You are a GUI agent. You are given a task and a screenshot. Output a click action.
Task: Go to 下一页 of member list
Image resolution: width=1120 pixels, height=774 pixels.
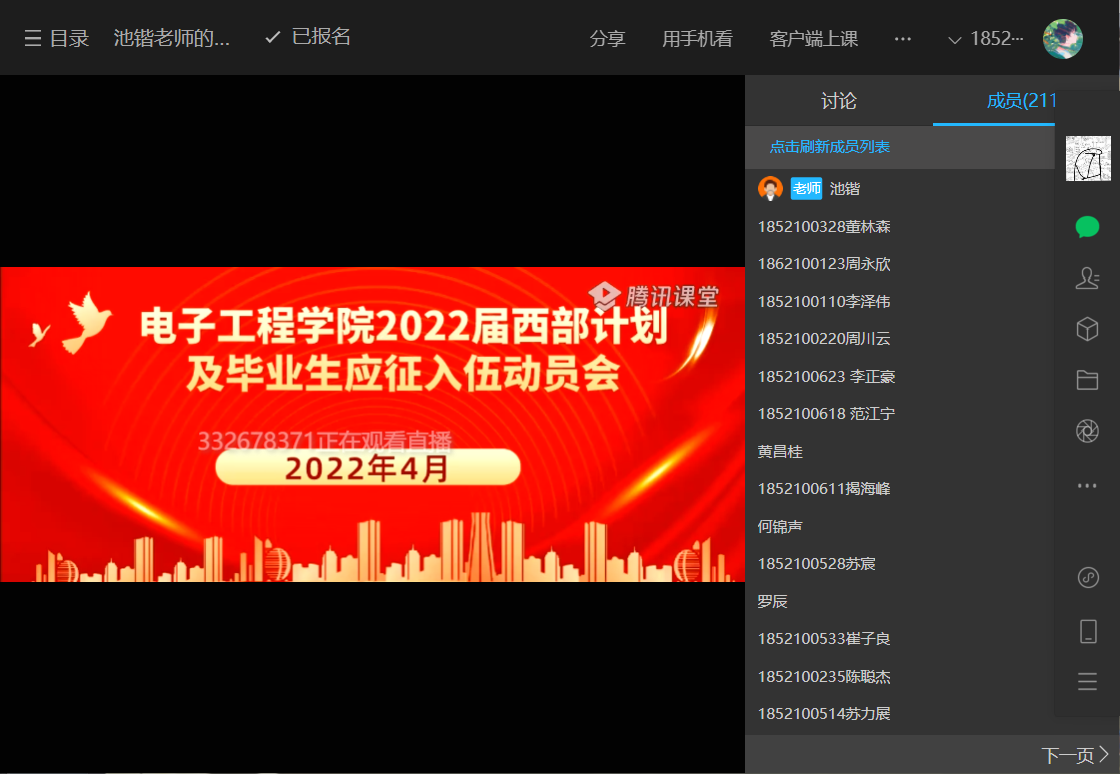1074,755
